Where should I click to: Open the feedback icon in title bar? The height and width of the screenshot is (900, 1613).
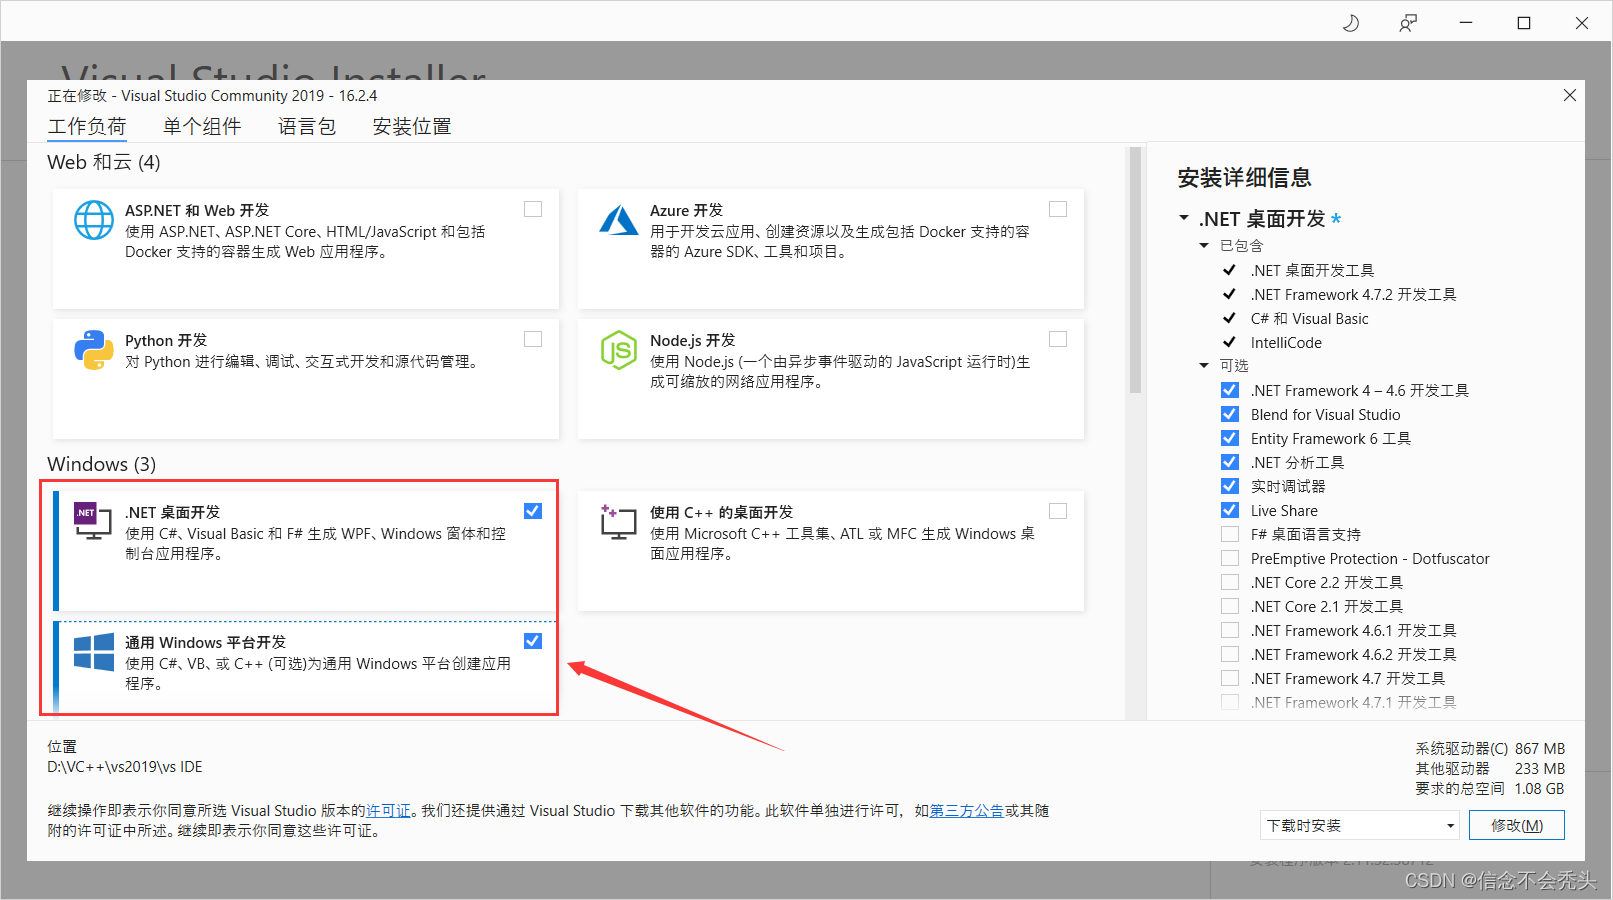[x=1408, y=22]
